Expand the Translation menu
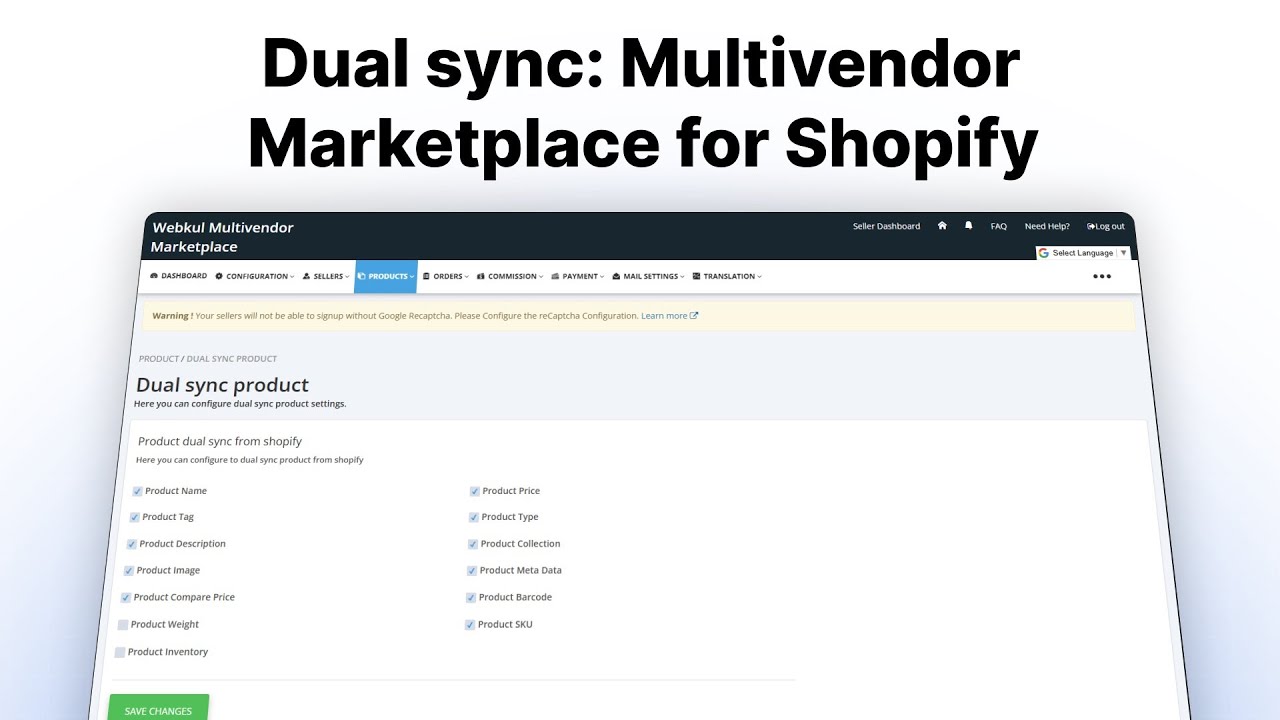This screenshot has width=1280, height=720. [727, 276]
